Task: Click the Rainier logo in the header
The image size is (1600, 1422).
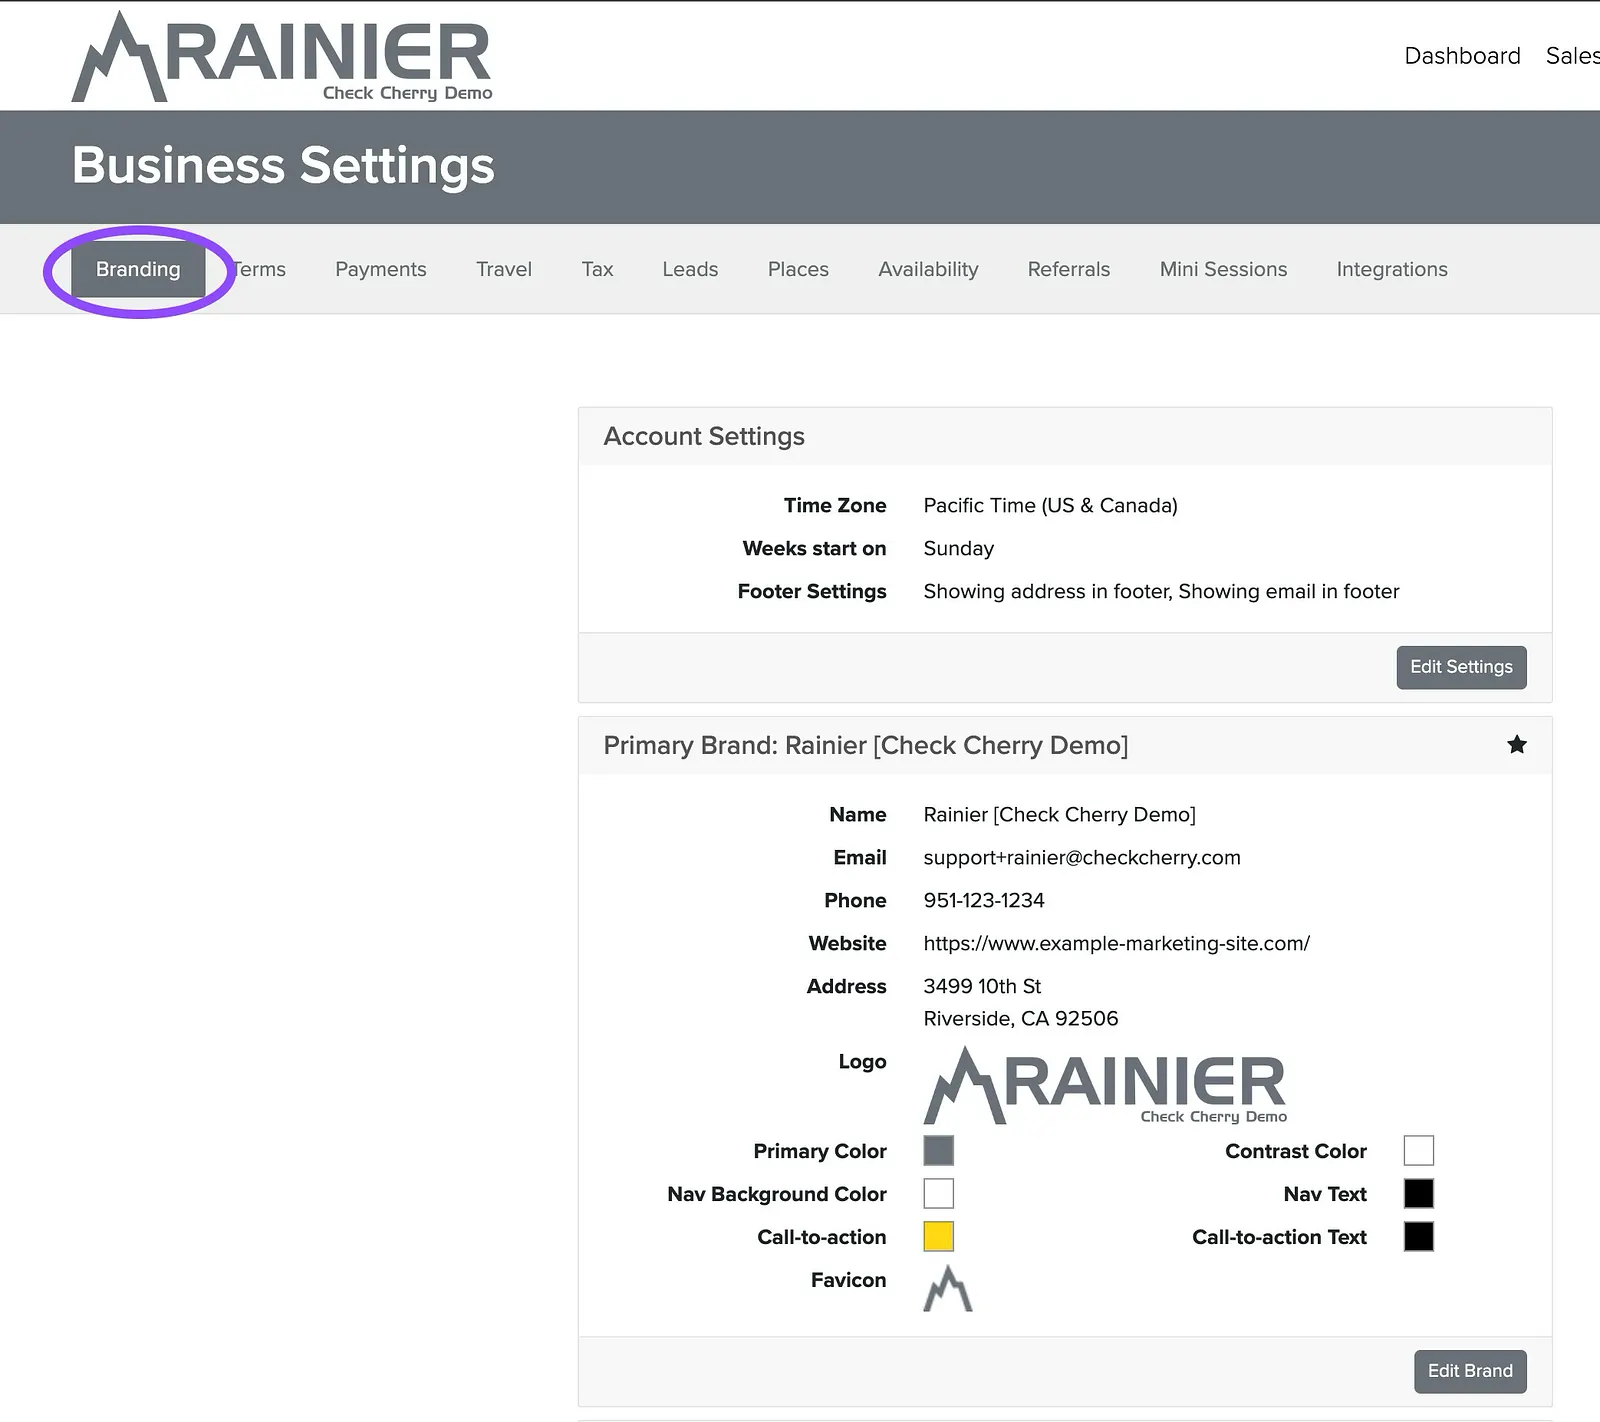Action: 282,57
